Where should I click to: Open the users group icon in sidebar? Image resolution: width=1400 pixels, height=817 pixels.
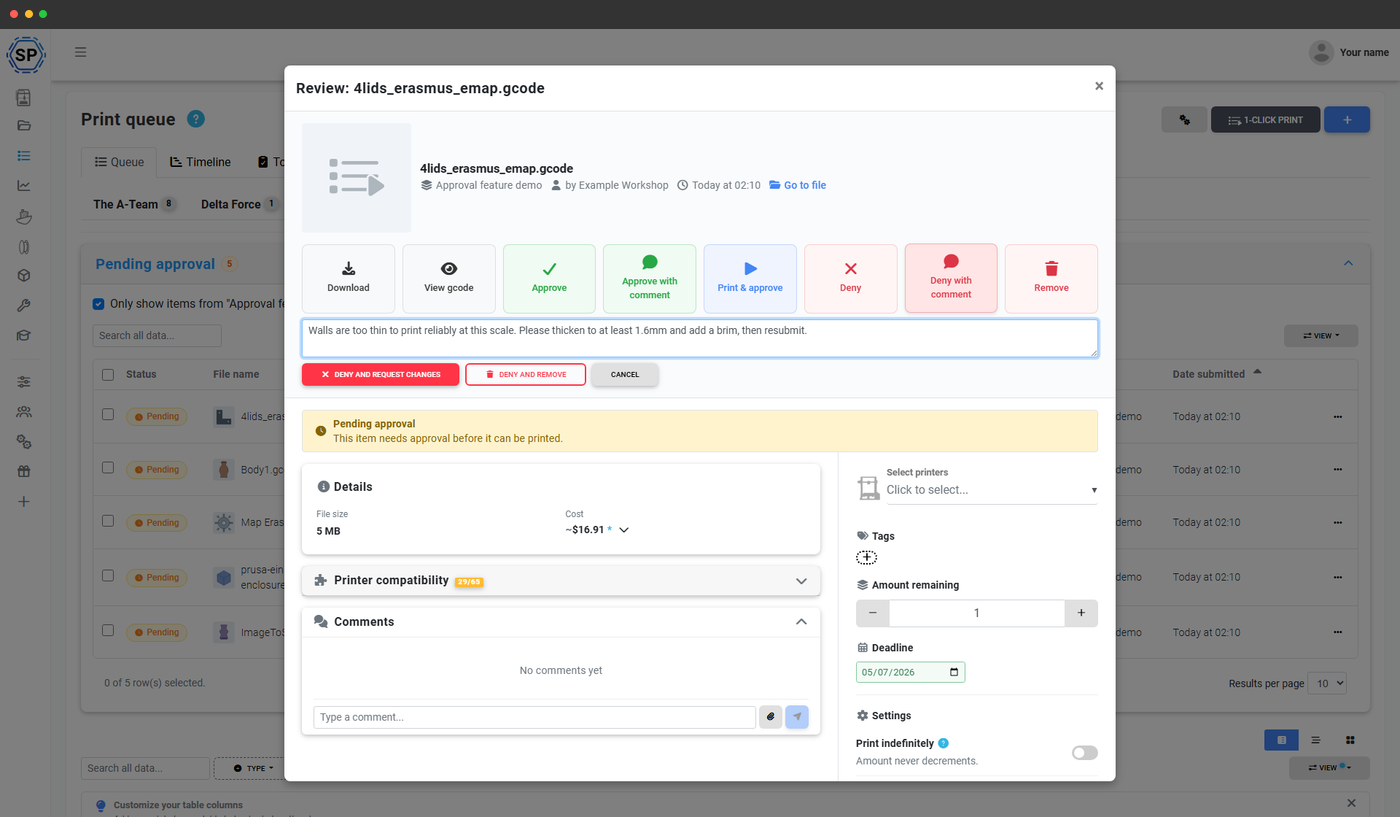(x=24, y=412)
